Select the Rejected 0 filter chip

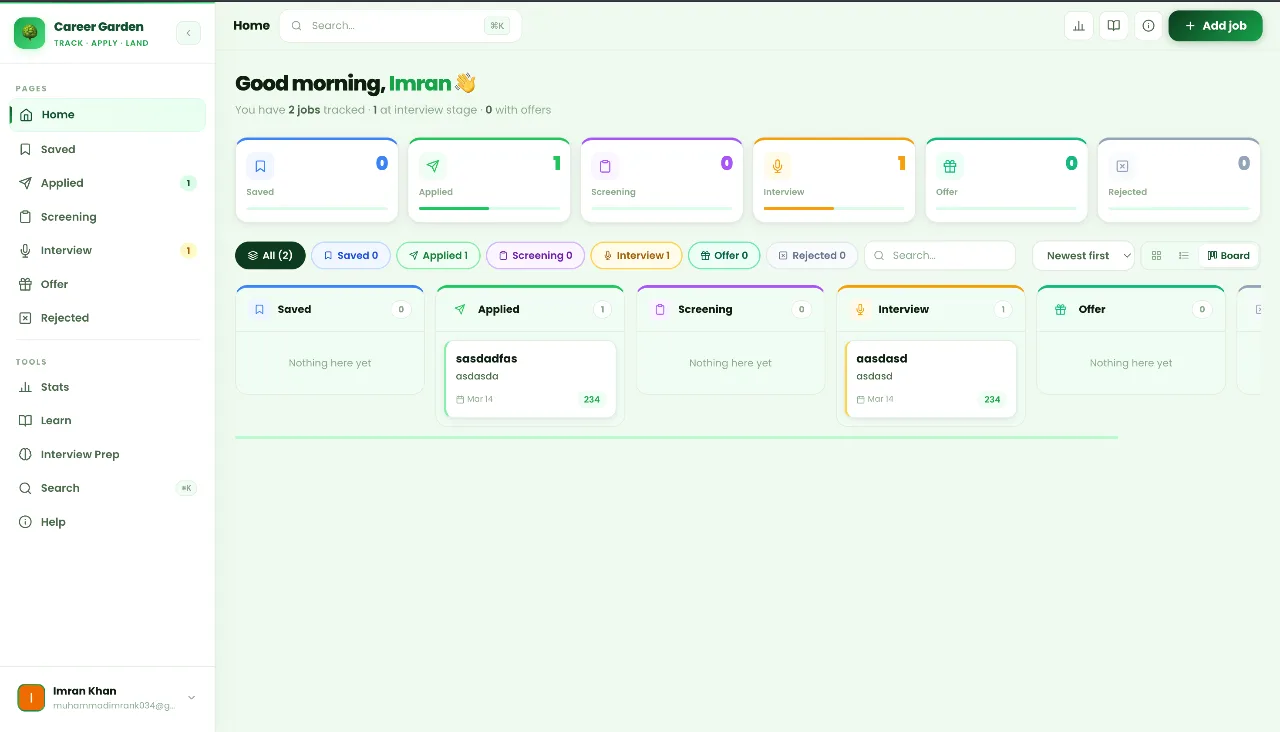pyautogui.click(x=812, y=256)
